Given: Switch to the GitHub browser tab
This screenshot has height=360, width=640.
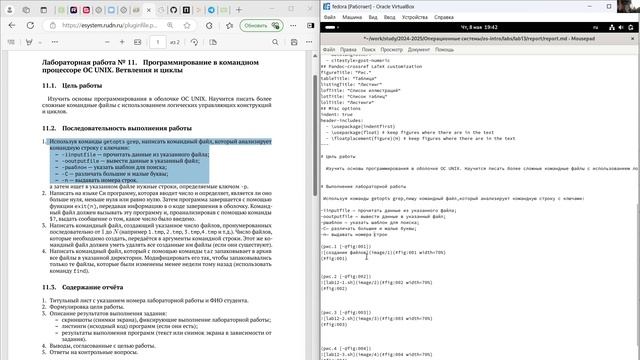Looking at the screenshot, I should [x=173, y=10].
